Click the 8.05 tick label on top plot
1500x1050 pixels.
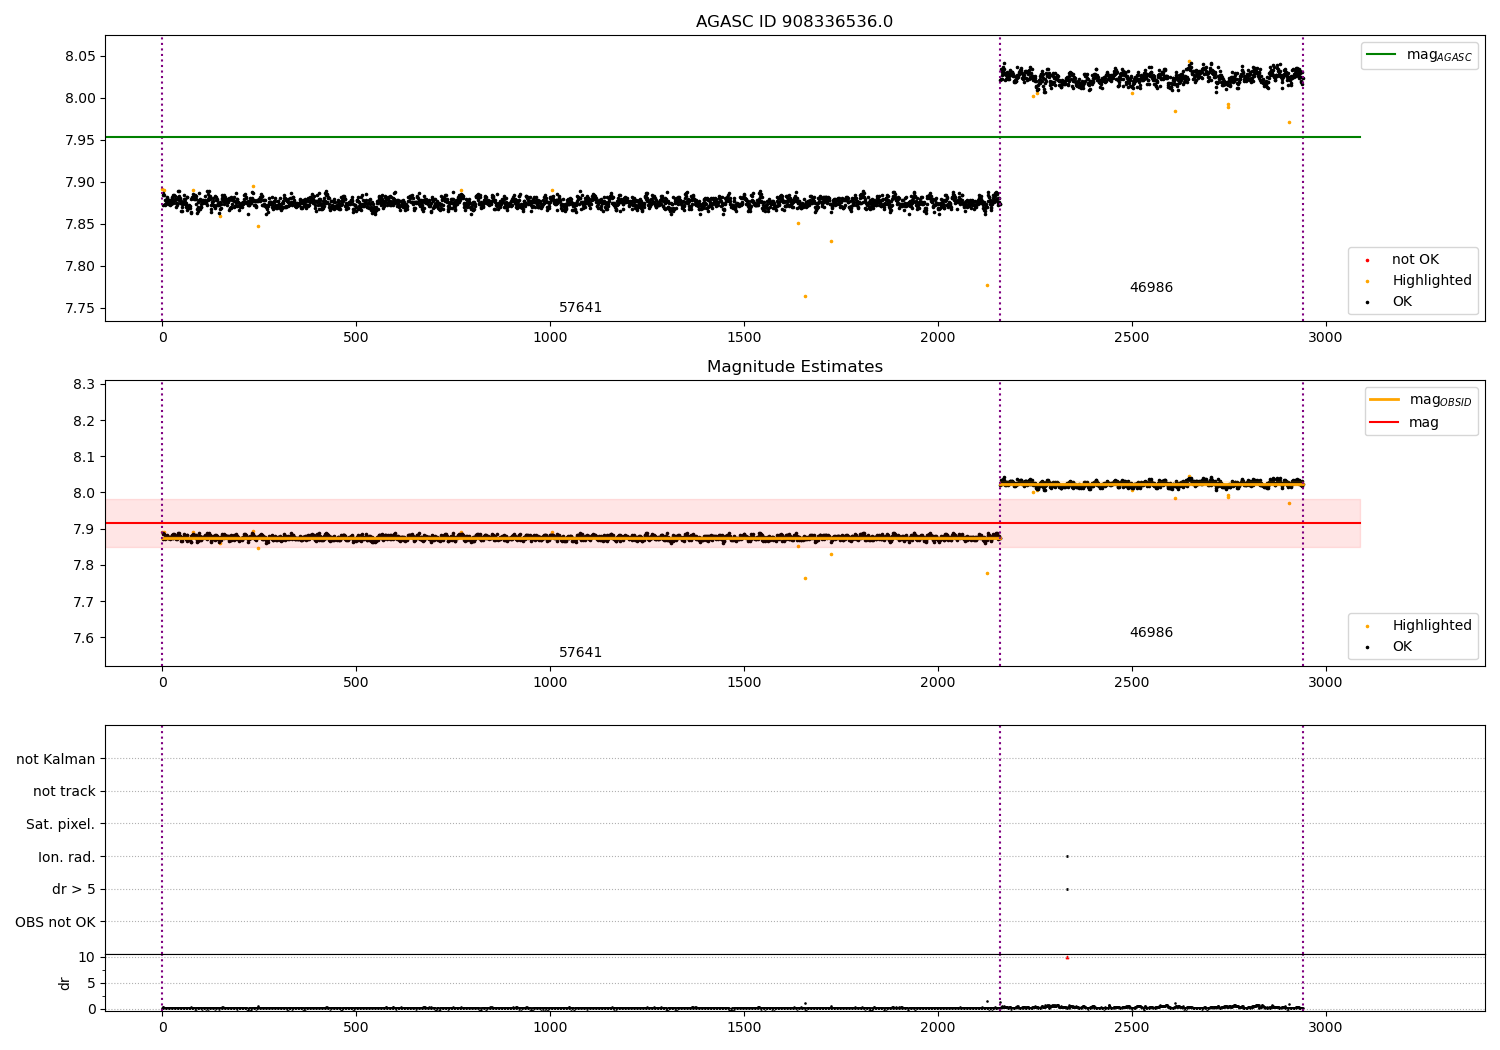tap(81, 56)
